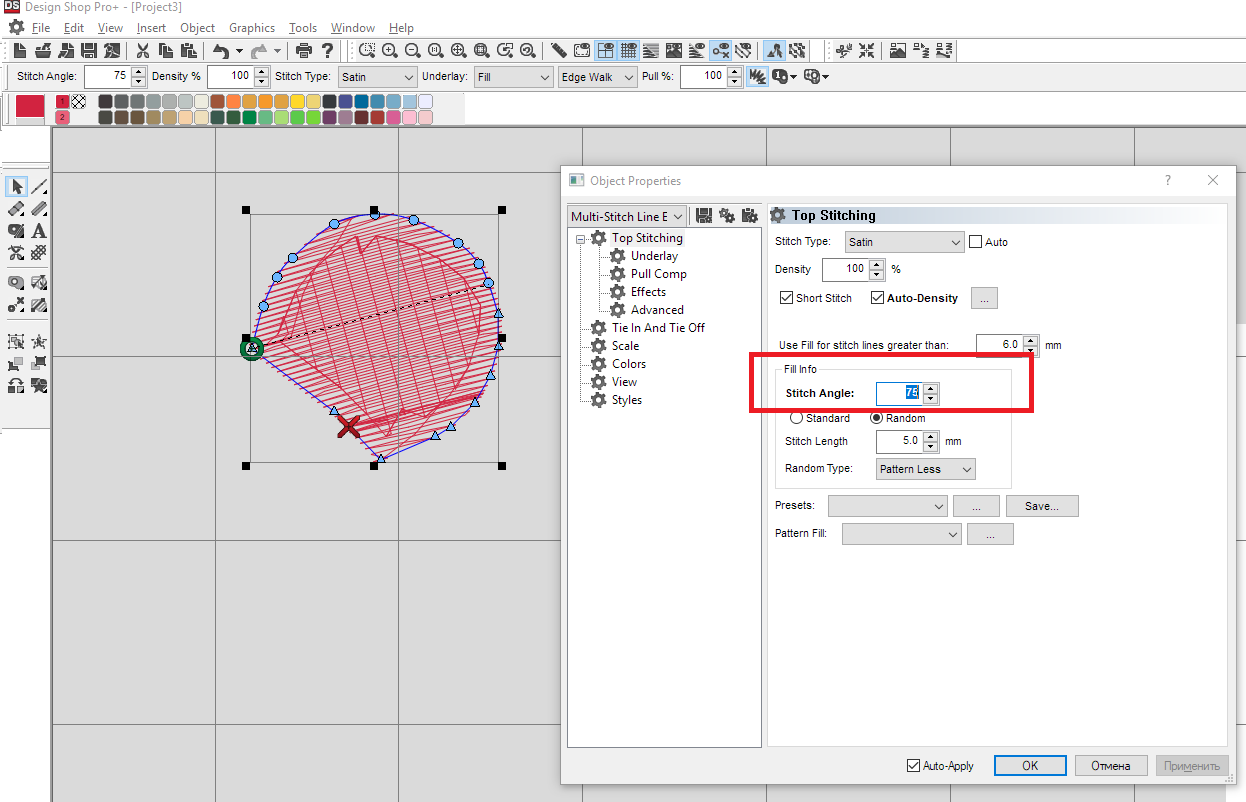Select the Standard radio button
Image resolution: width=1246 pixels, height=802 pixels.
(797, 418)
